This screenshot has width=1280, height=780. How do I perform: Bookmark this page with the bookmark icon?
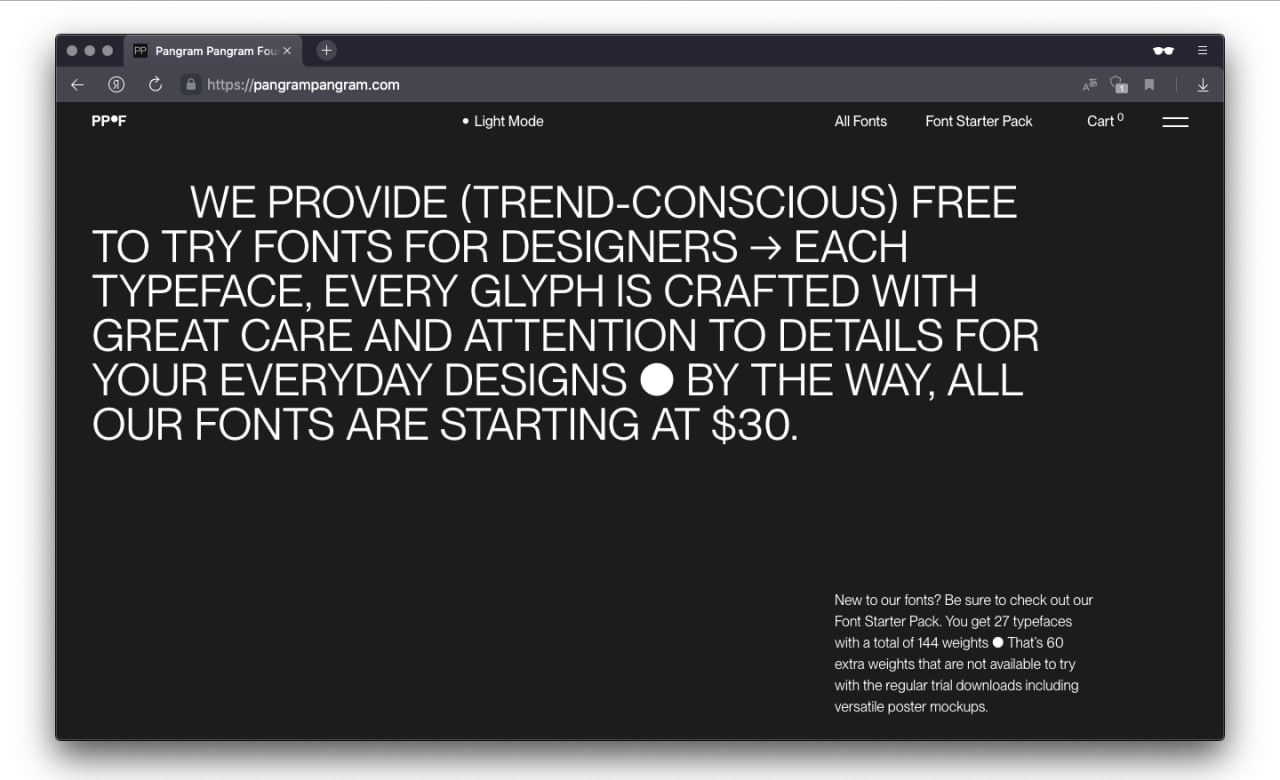point(1149,85)
